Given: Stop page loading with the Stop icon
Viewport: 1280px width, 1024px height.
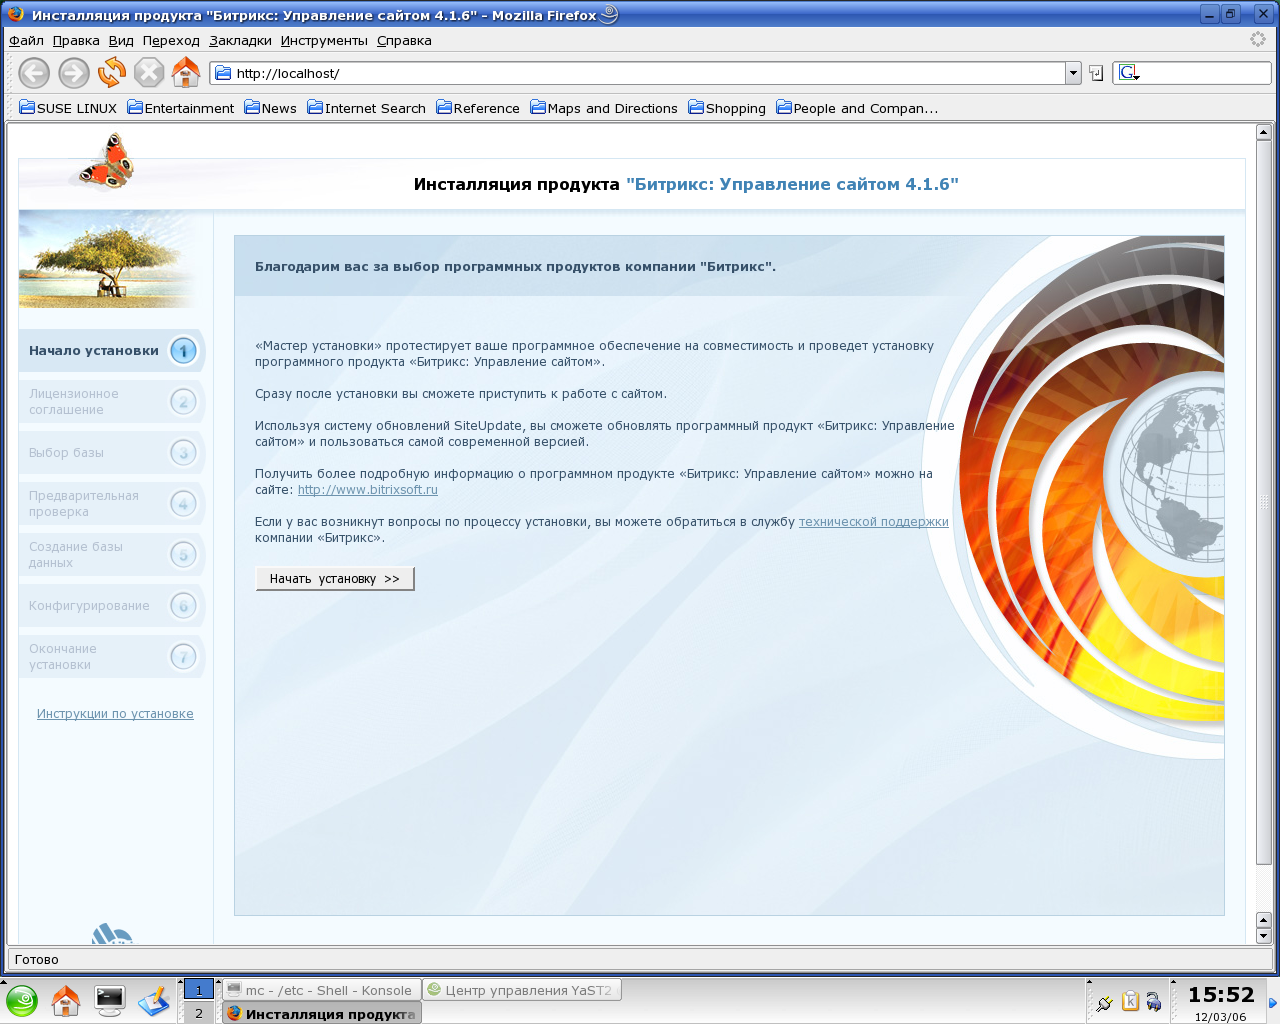Looking at the screenshot, I should [148, 72].
